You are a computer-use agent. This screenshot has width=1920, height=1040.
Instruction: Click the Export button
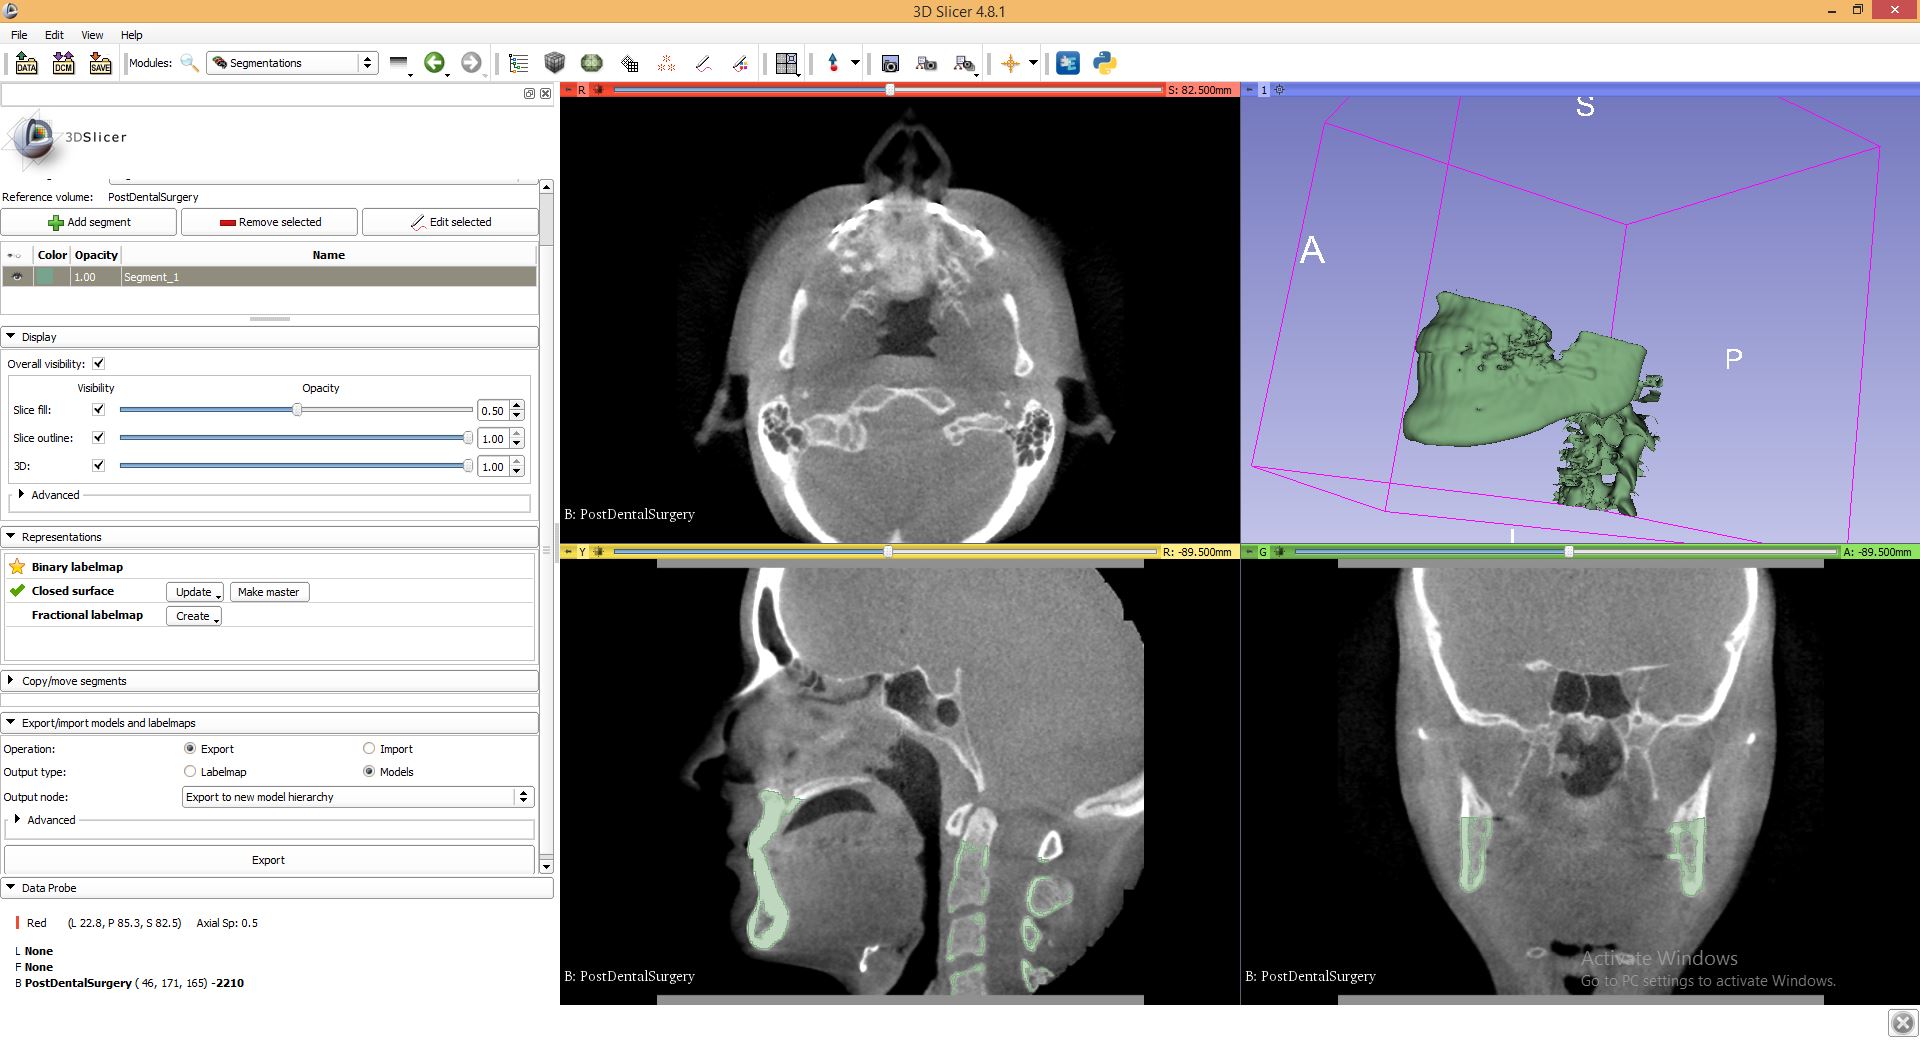[269, 860]
